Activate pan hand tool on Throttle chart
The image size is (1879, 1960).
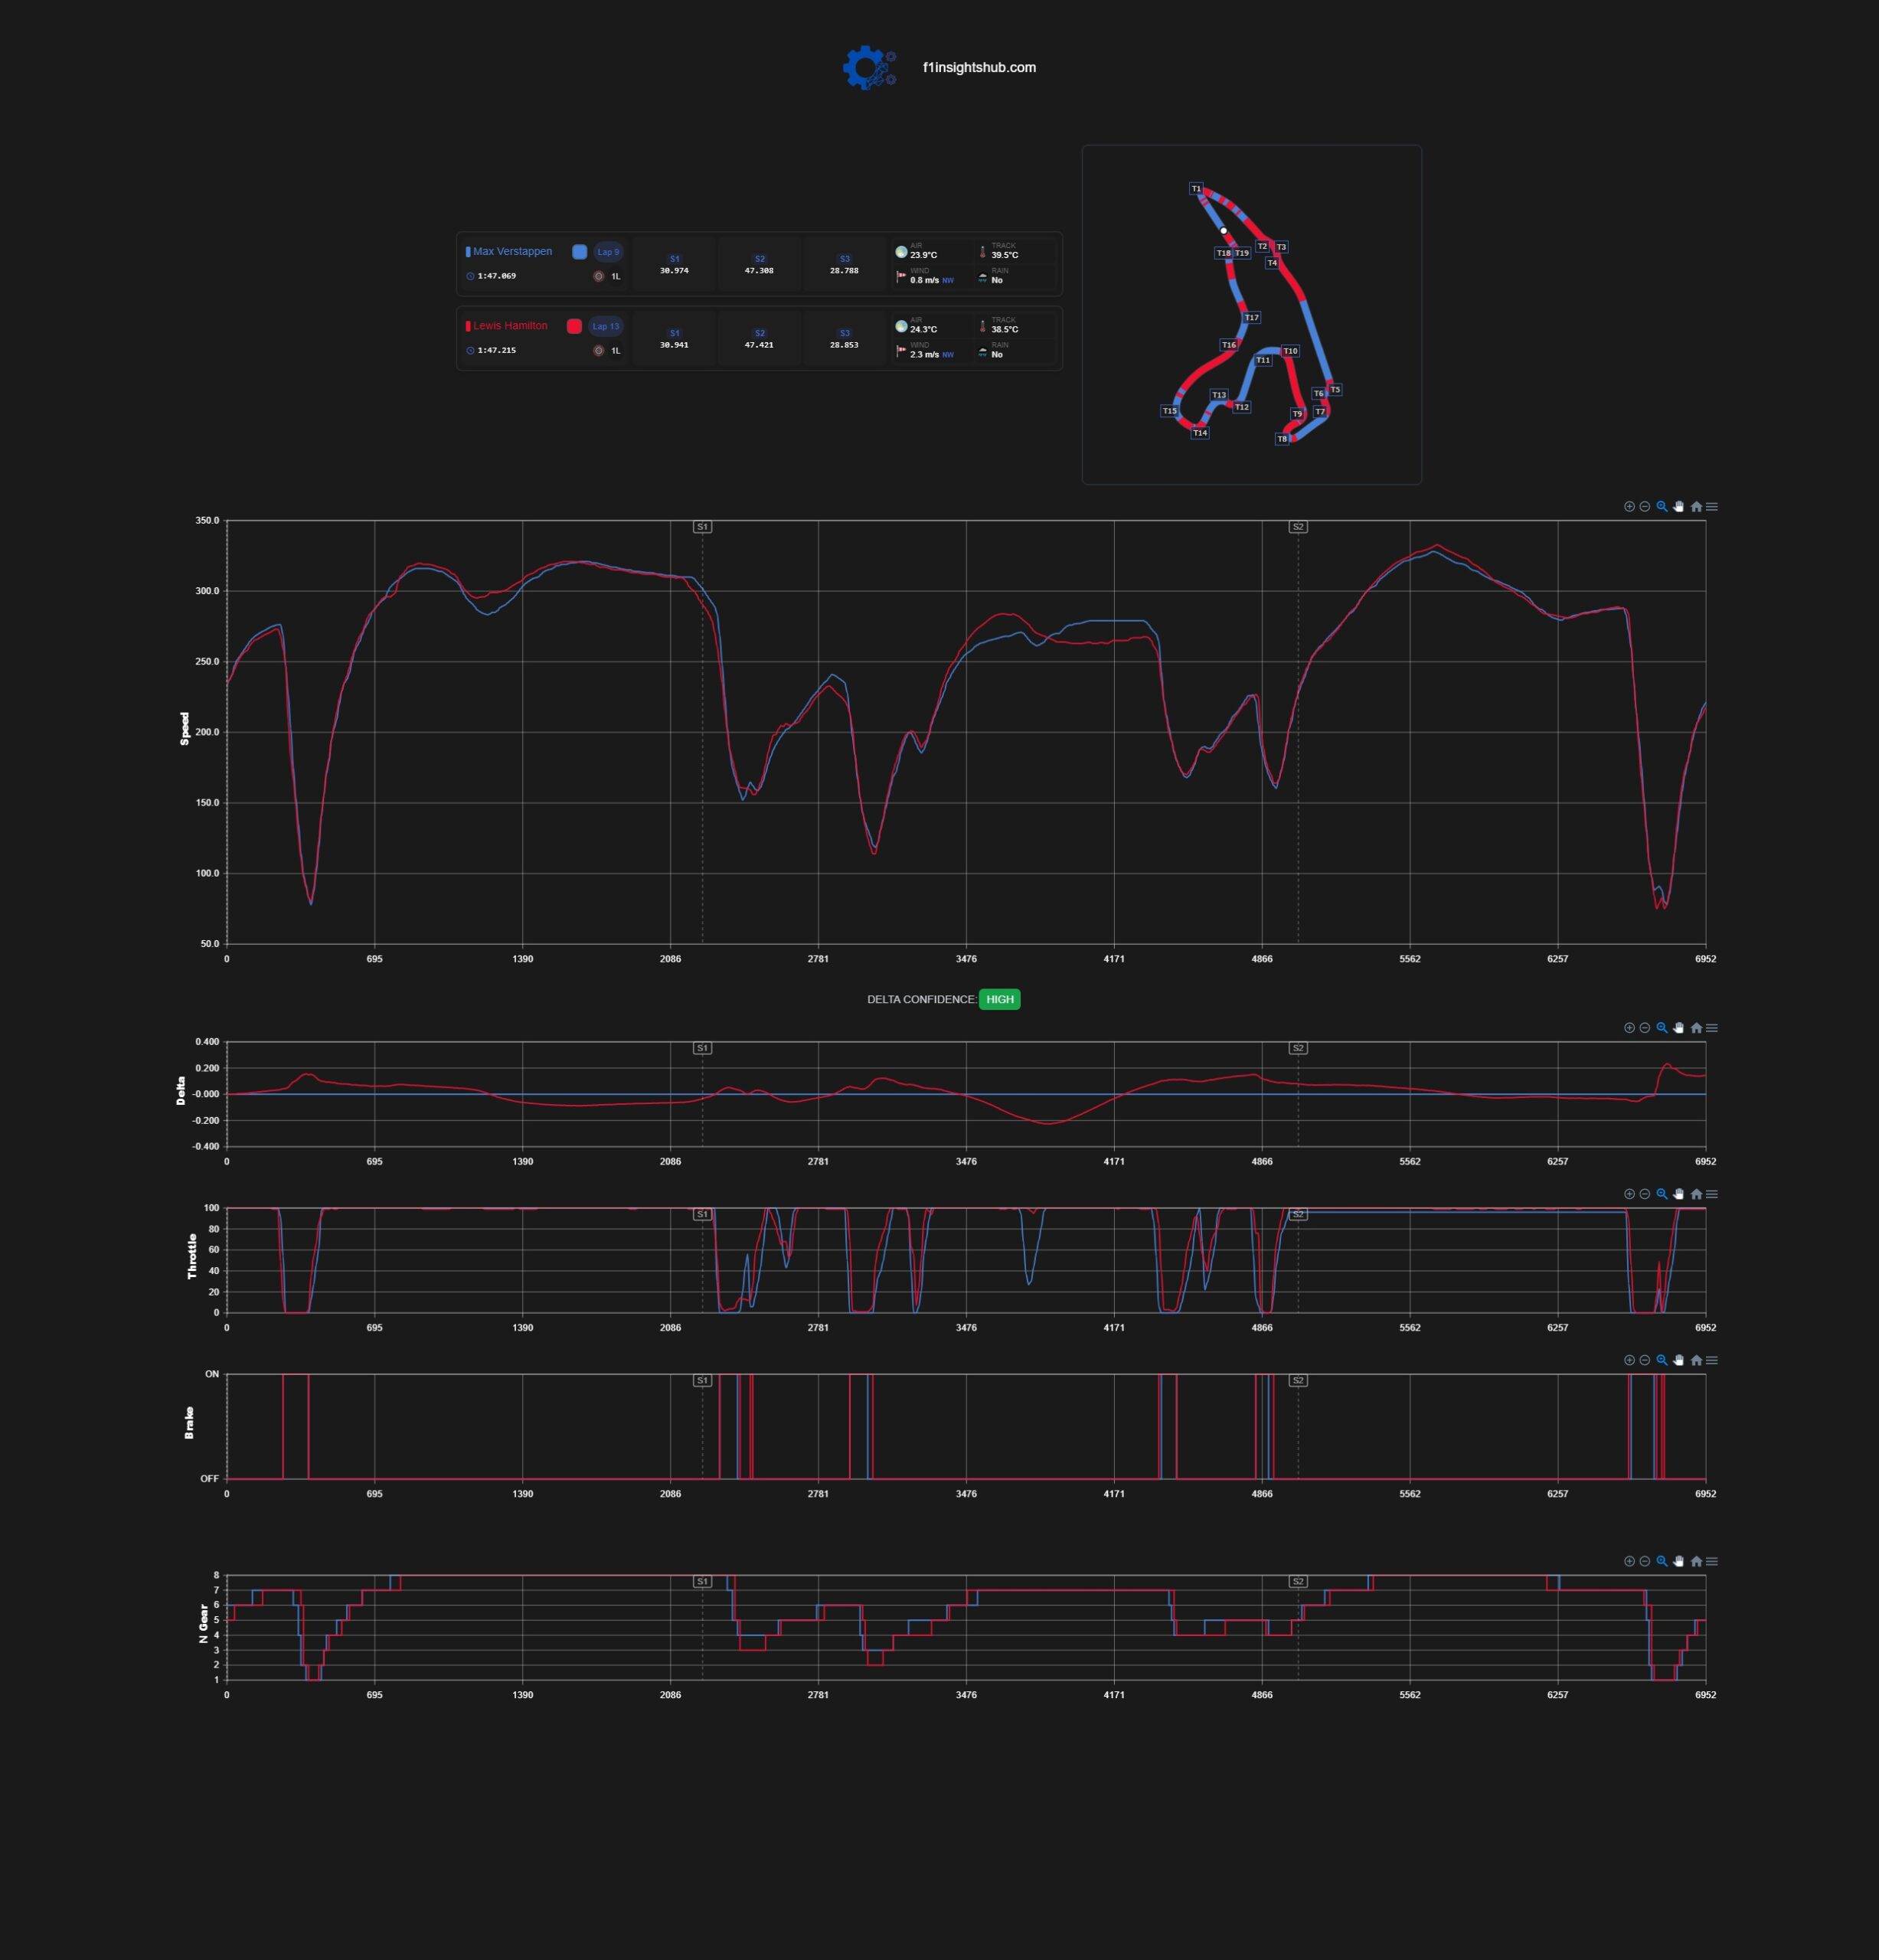click(x=1679, y=1194)
